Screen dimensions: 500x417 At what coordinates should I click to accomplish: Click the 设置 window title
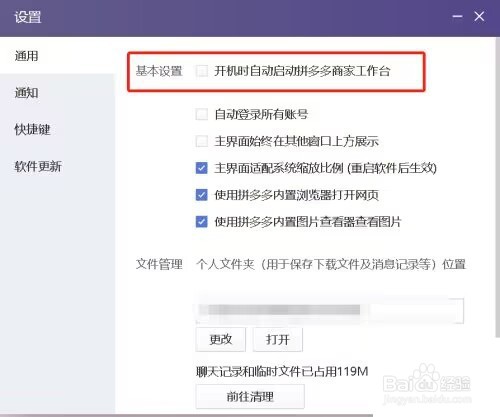28,17
